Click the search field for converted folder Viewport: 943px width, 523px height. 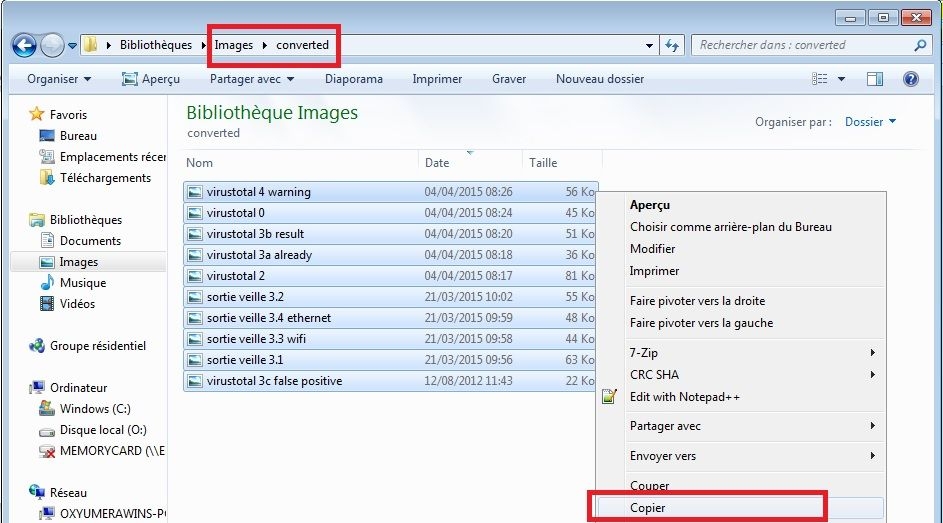click(x=800, y=45)
